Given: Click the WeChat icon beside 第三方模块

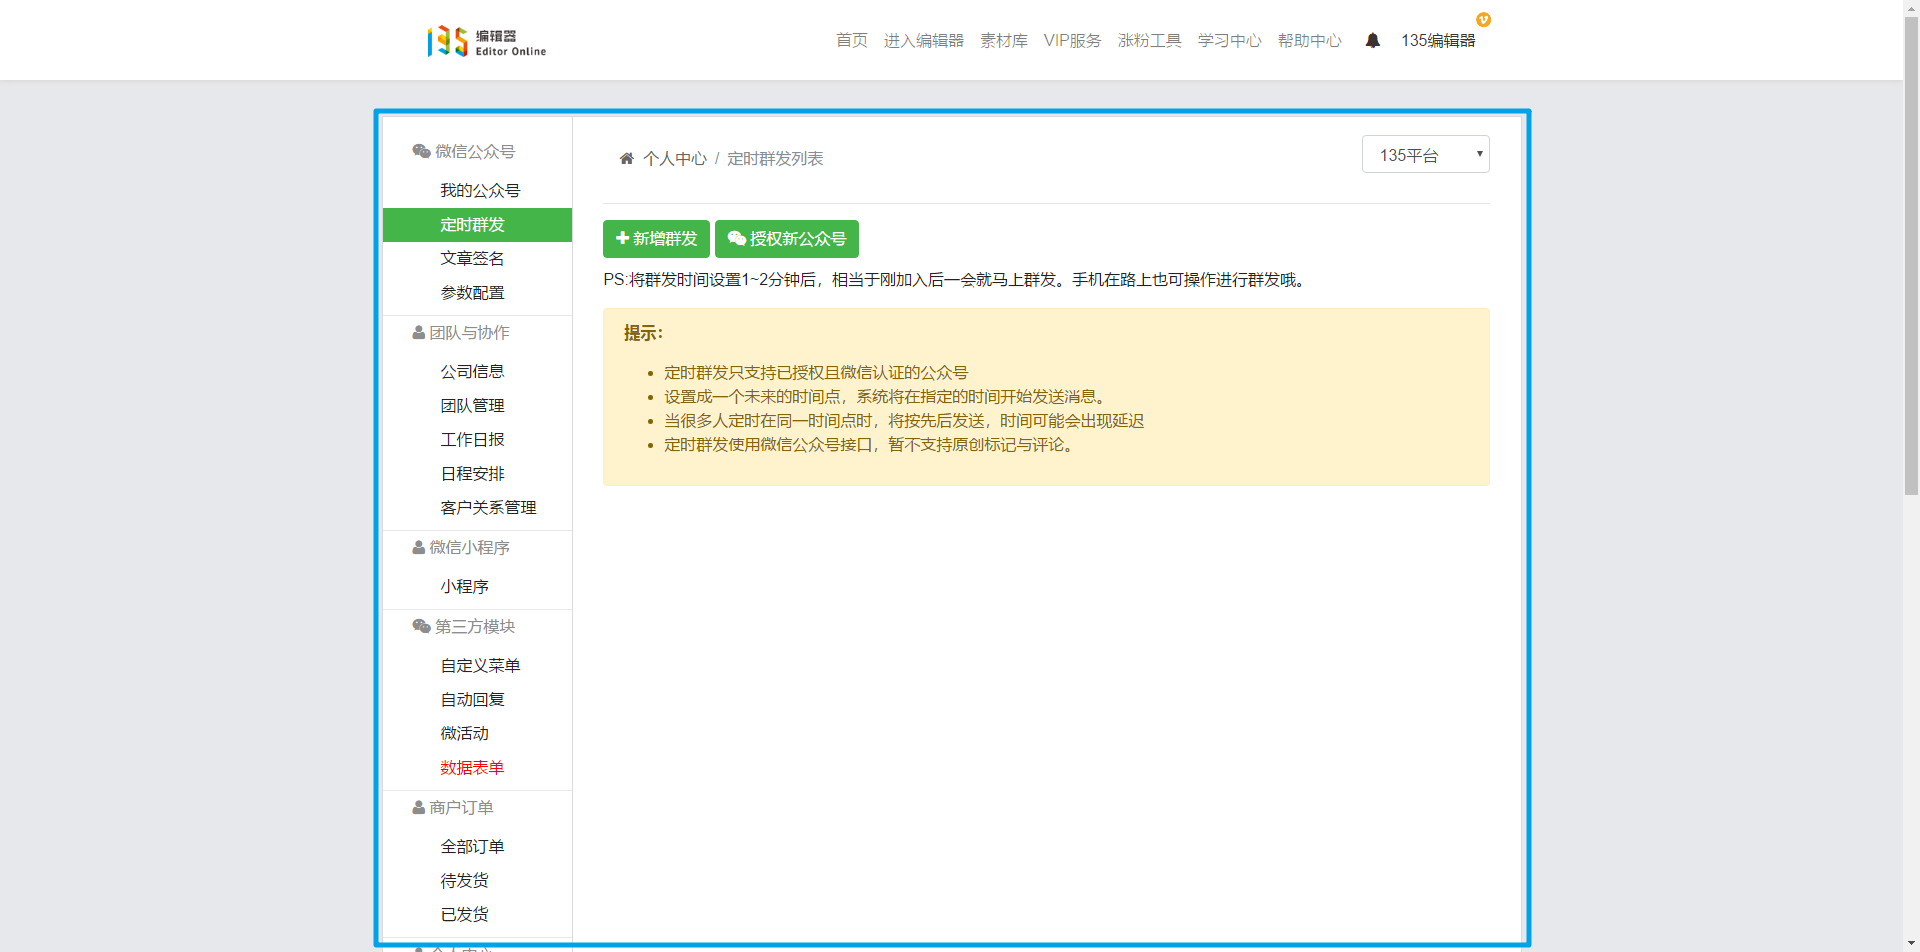Looking at the screenshot, I should point(421,627).
